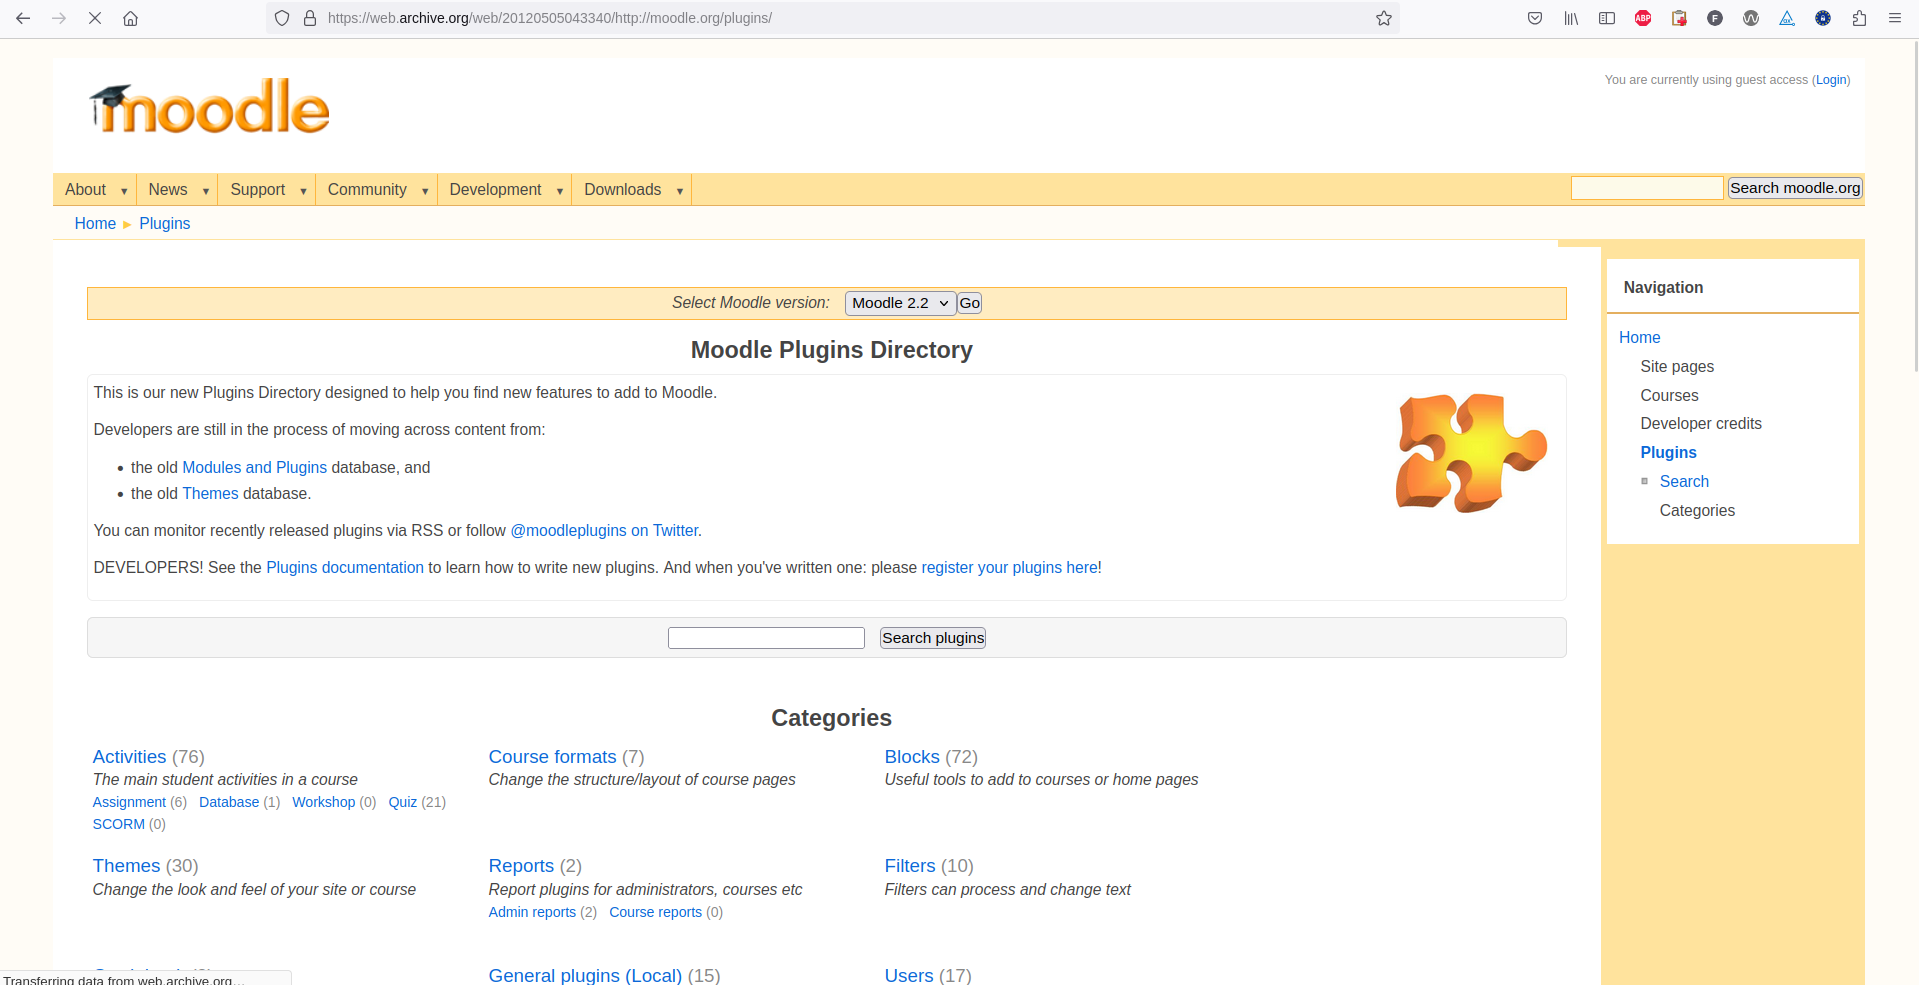Open the SCORM subcategory
The height and width of the screenshot is (985, 1919).
click(x=119, y=824)
